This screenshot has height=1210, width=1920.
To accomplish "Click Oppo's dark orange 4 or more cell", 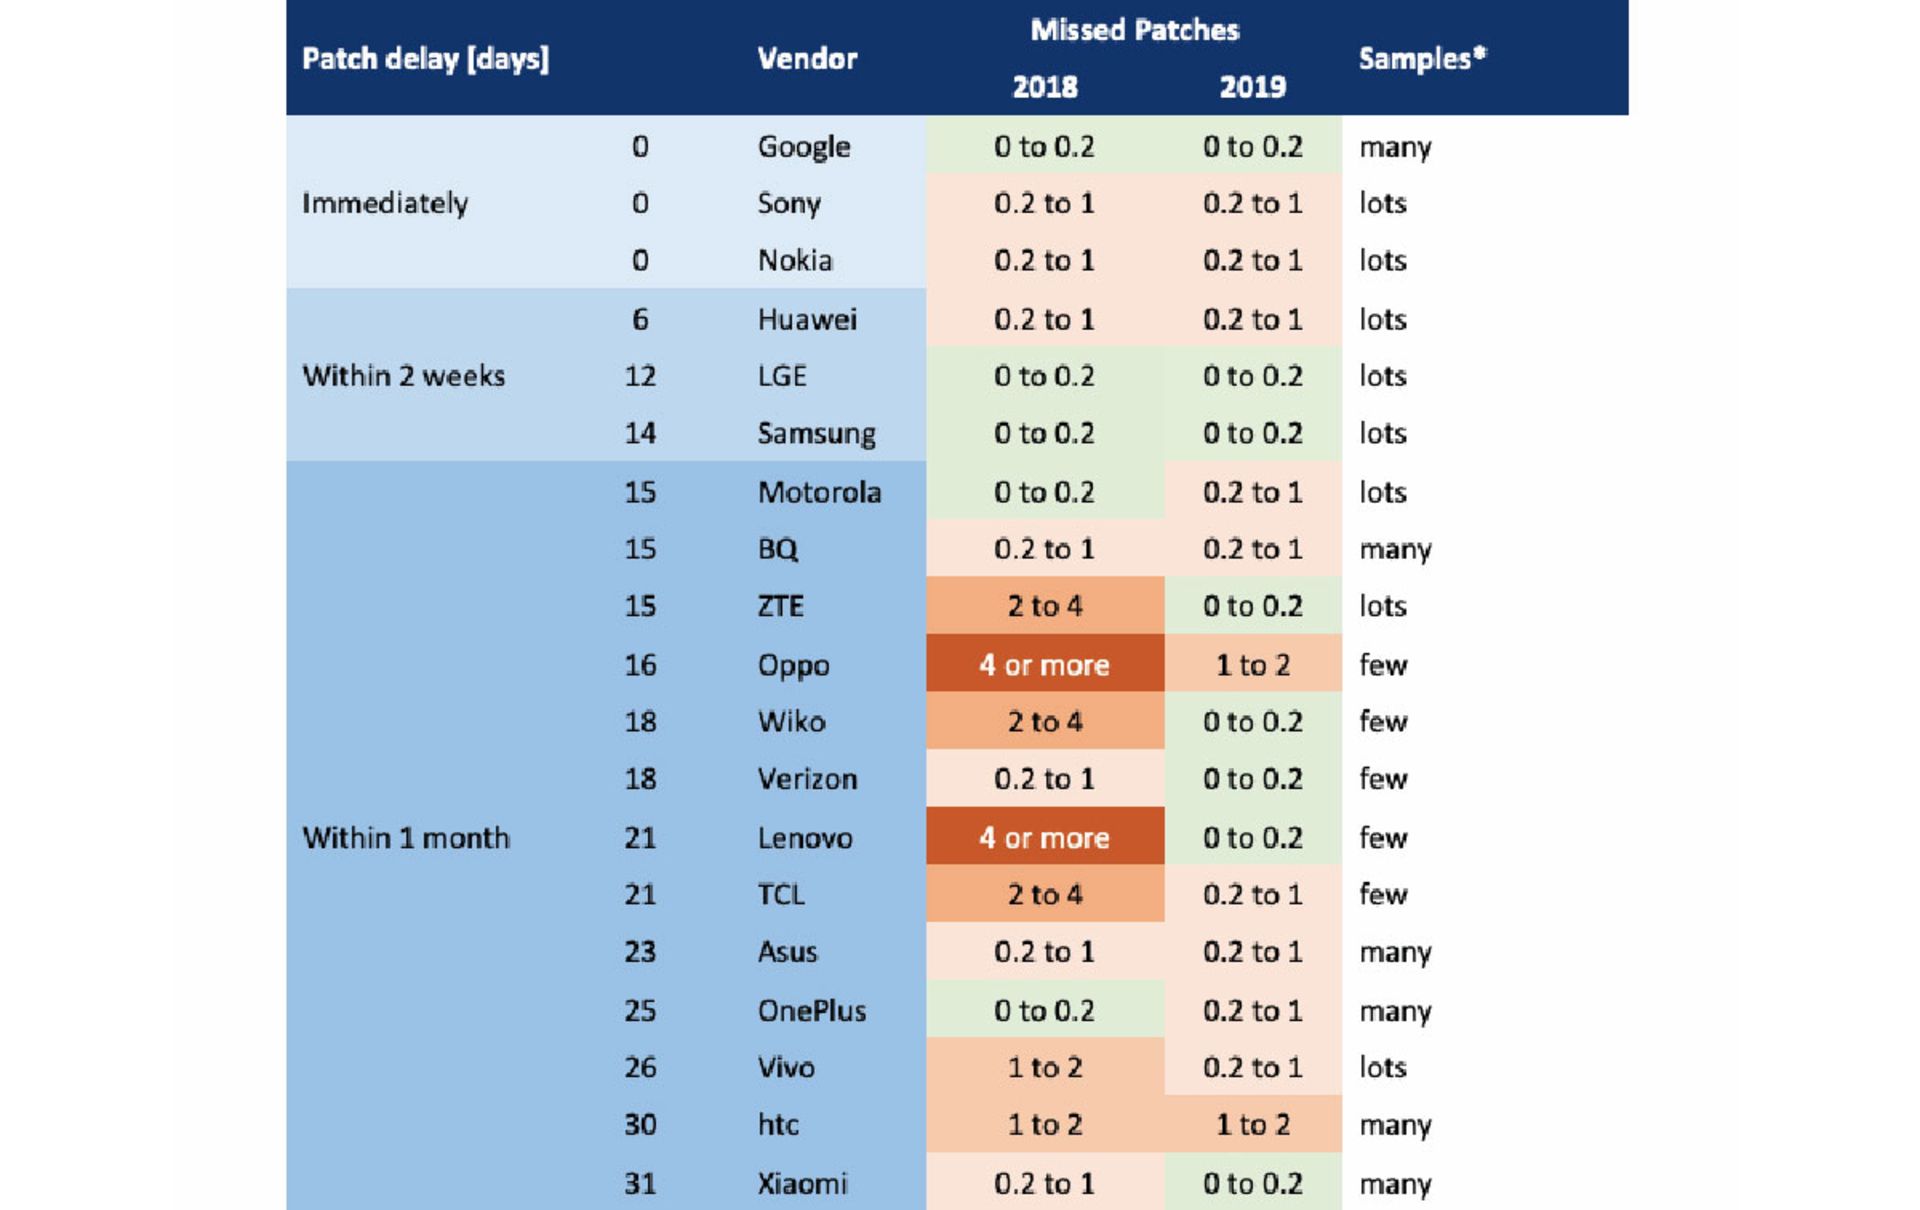I will (1044, 665).
